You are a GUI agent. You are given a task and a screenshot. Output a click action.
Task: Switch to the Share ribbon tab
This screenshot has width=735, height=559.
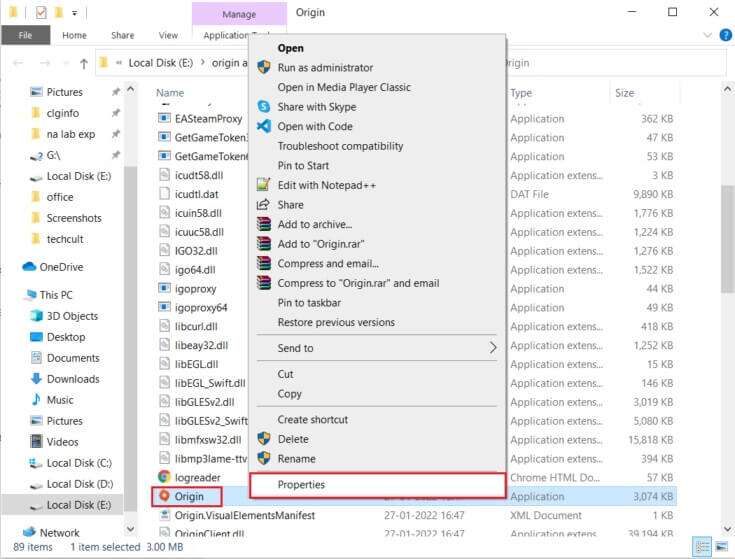coord(123,35)
